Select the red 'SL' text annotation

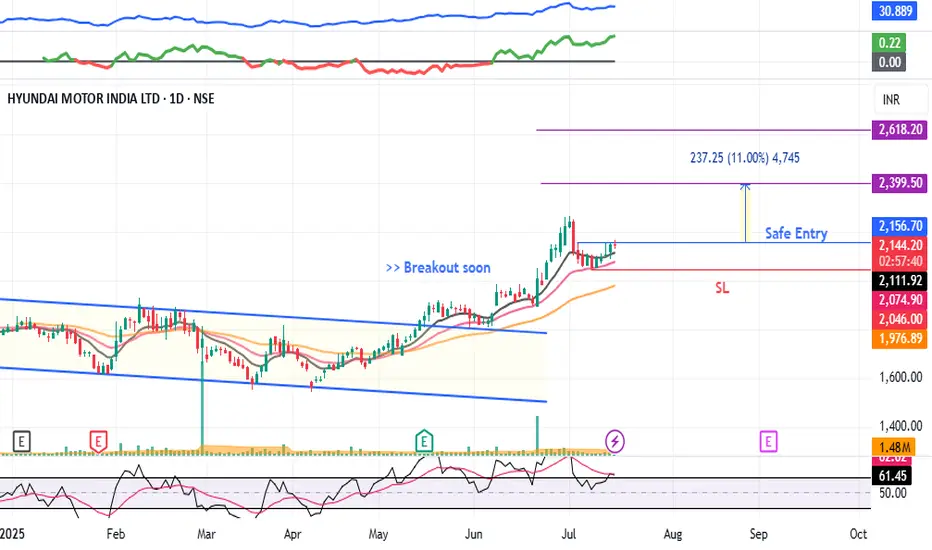722,288
